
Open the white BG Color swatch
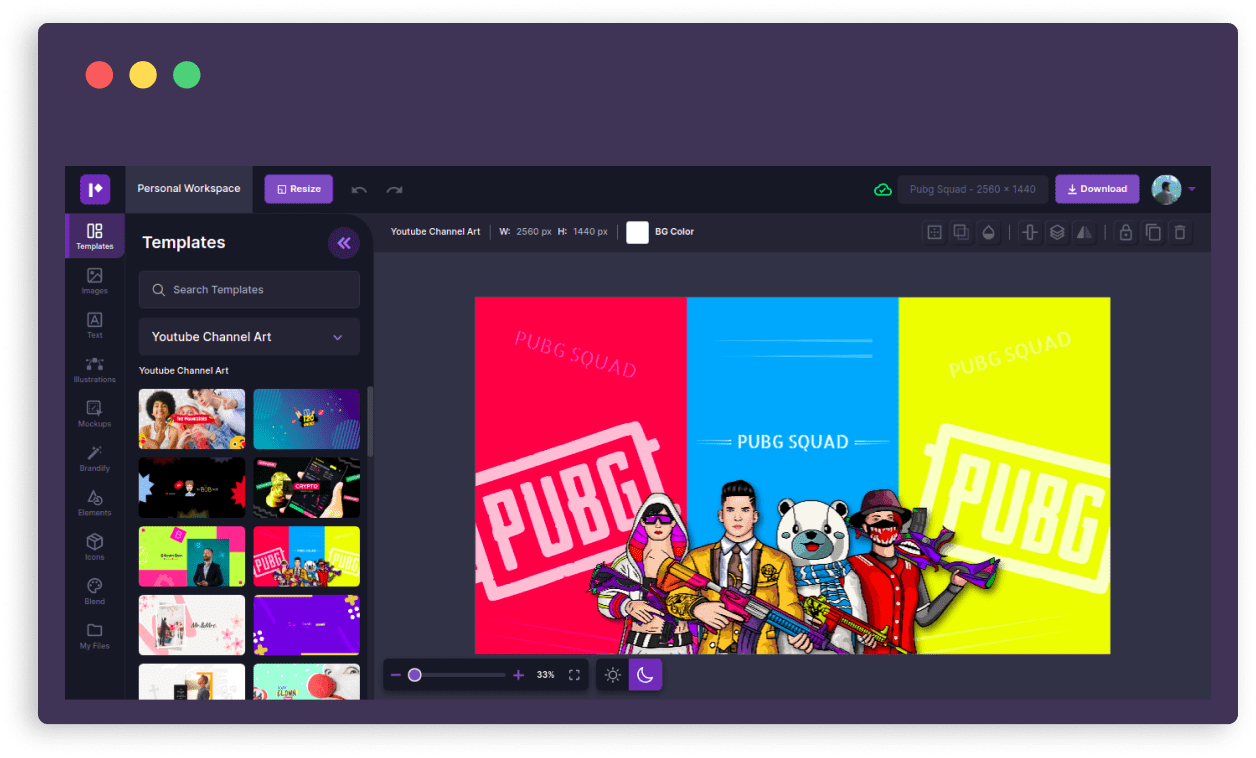(637, 232)
